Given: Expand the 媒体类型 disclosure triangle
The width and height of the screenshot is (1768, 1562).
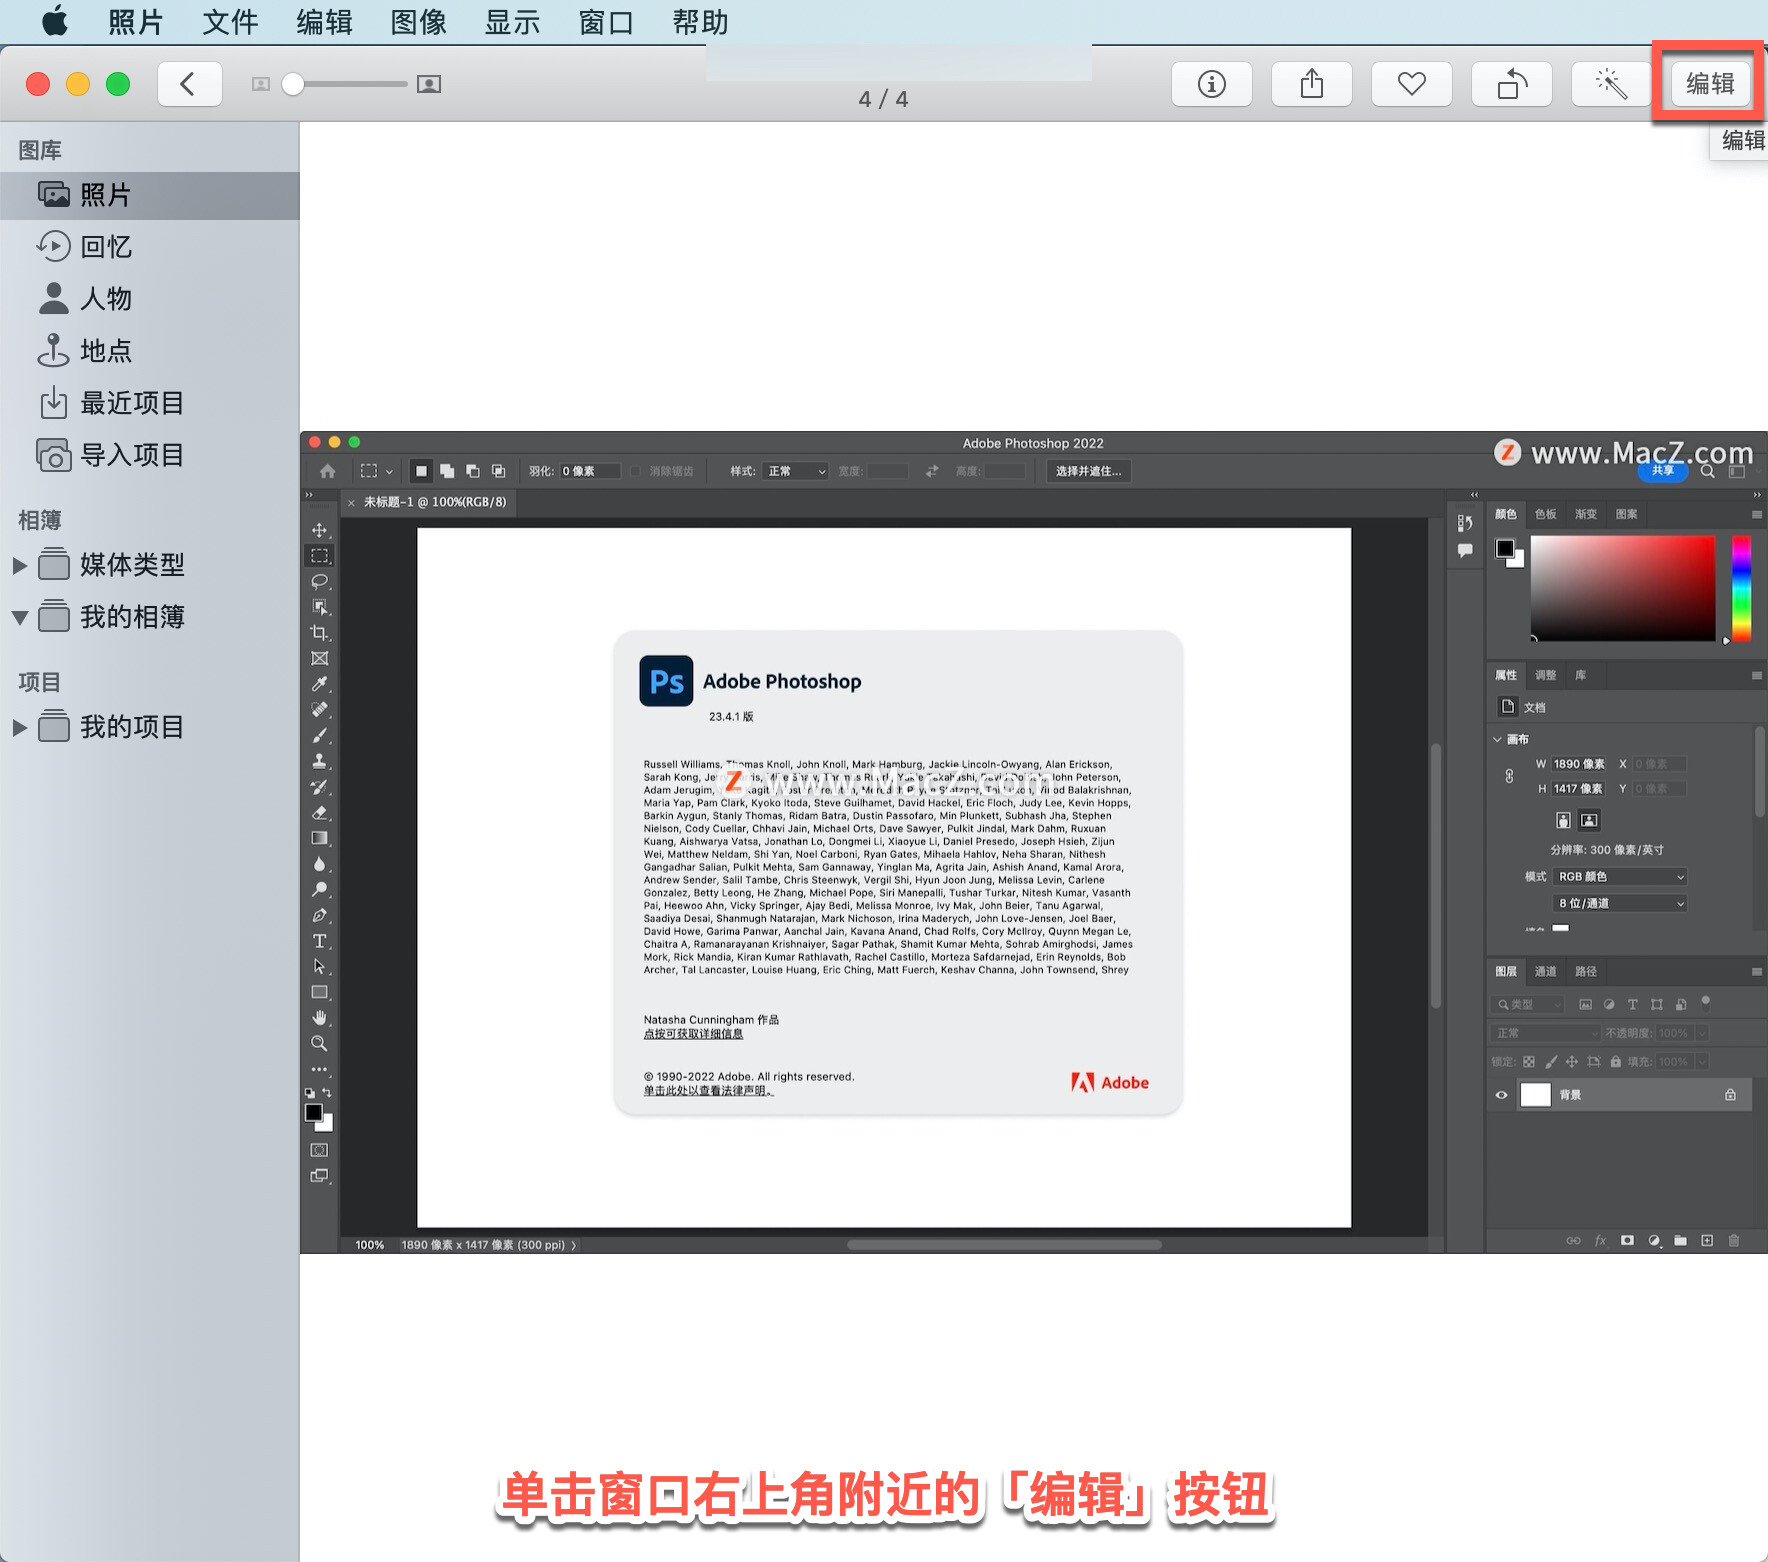Looking at the screenshot, I should pyautogui.click(x=19, y=565).
